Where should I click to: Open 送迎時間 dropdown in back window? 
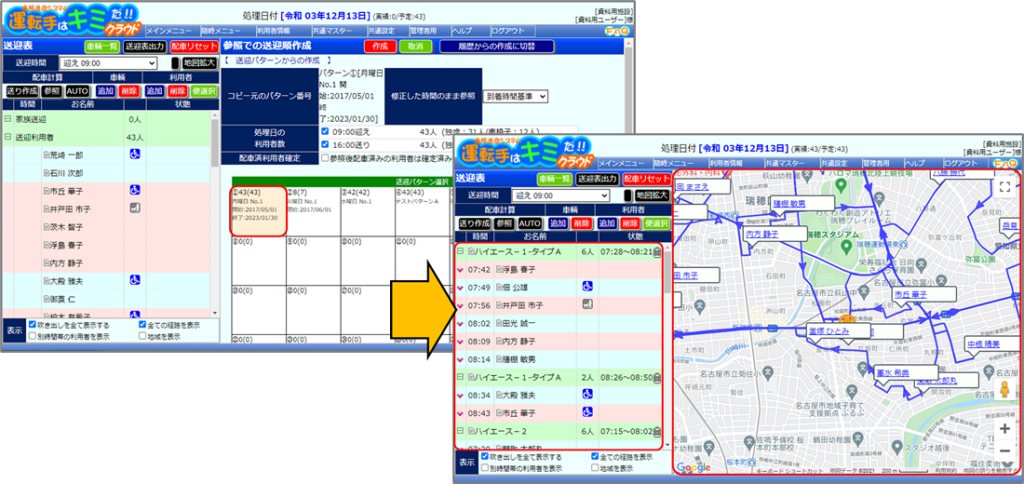point(108,63)
